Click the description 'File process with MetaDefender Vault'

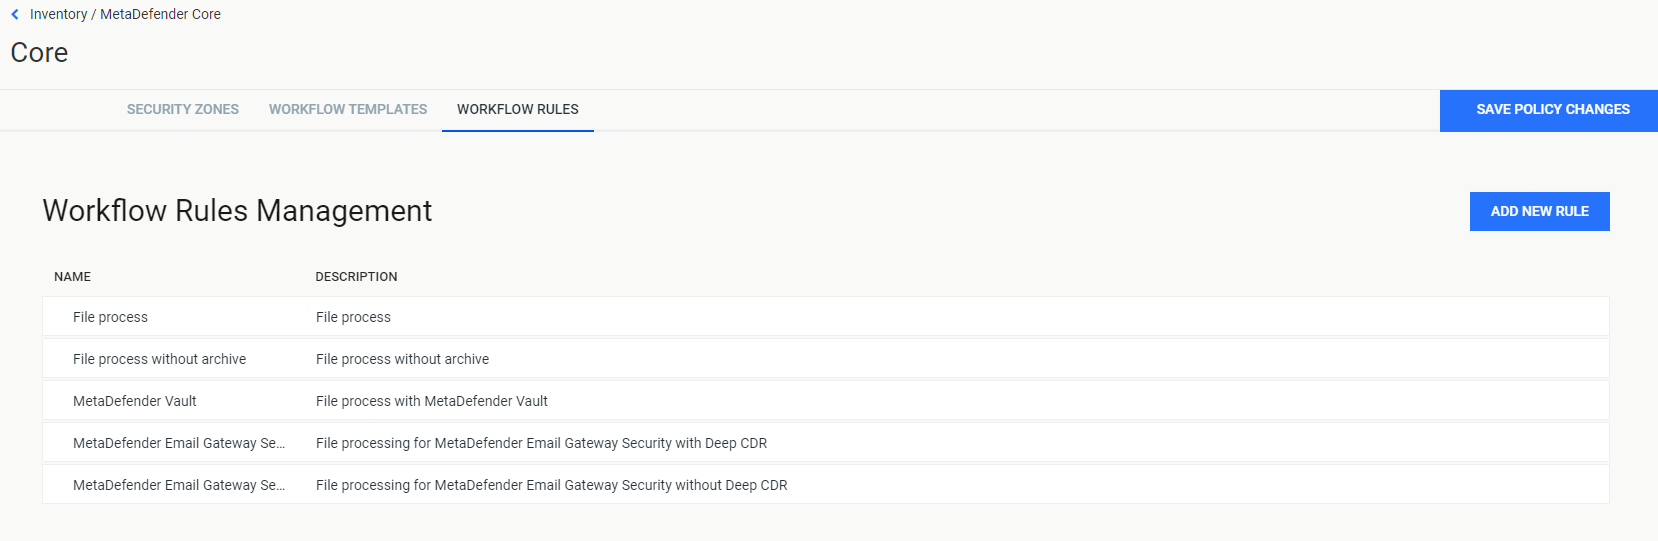[x=432, y=401]
